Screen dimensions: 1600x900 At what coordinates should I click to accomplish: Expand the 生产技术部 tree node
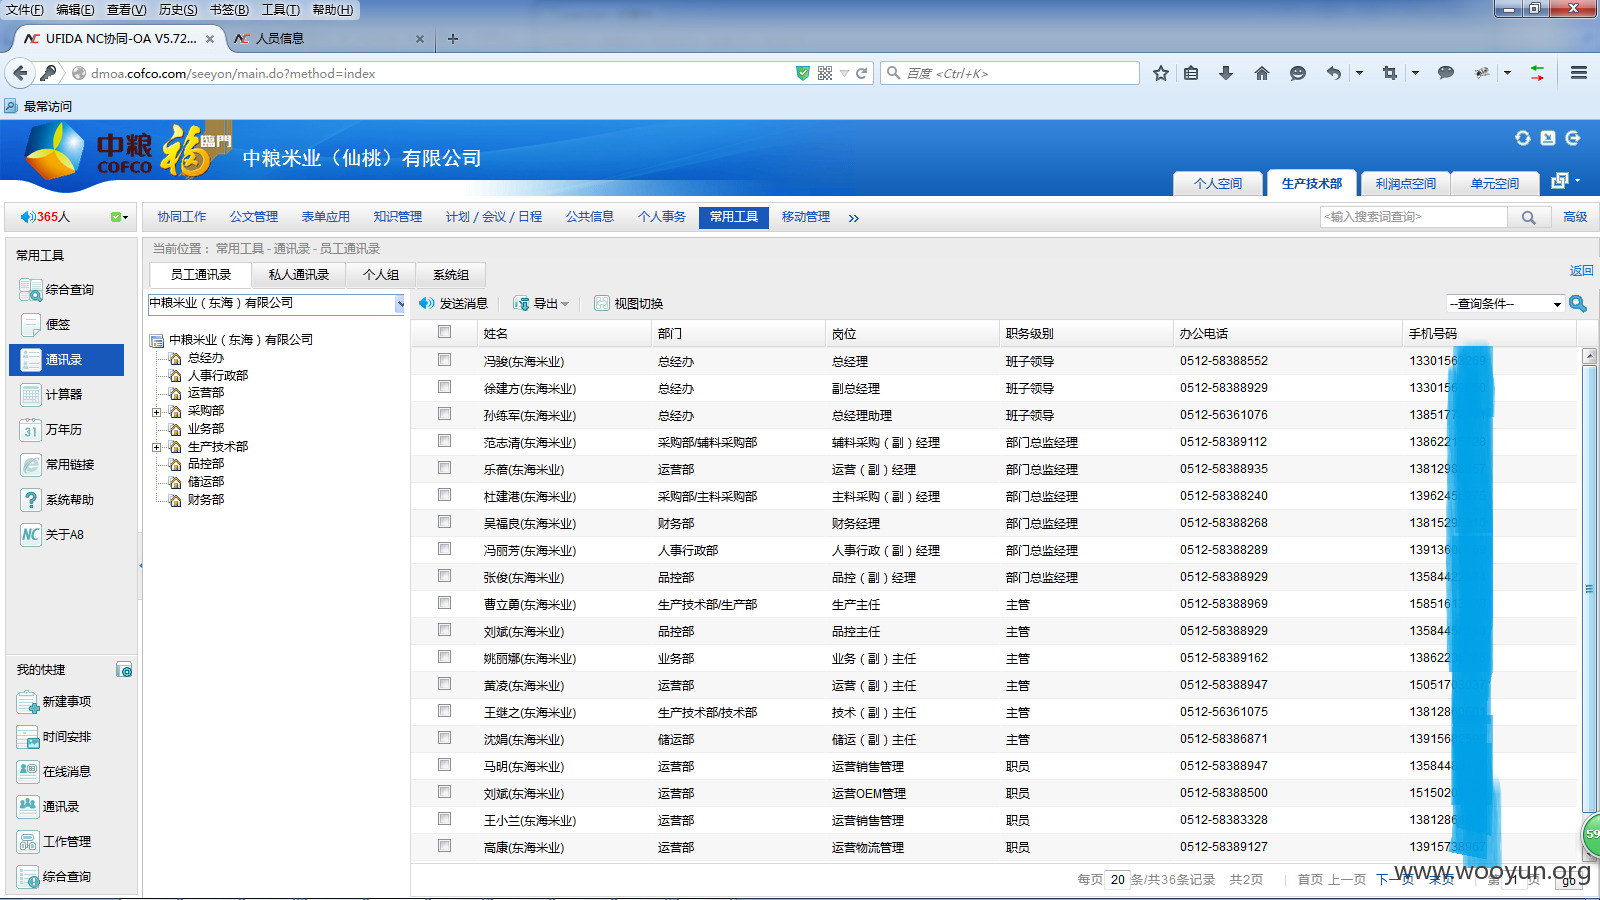[157, 447]
